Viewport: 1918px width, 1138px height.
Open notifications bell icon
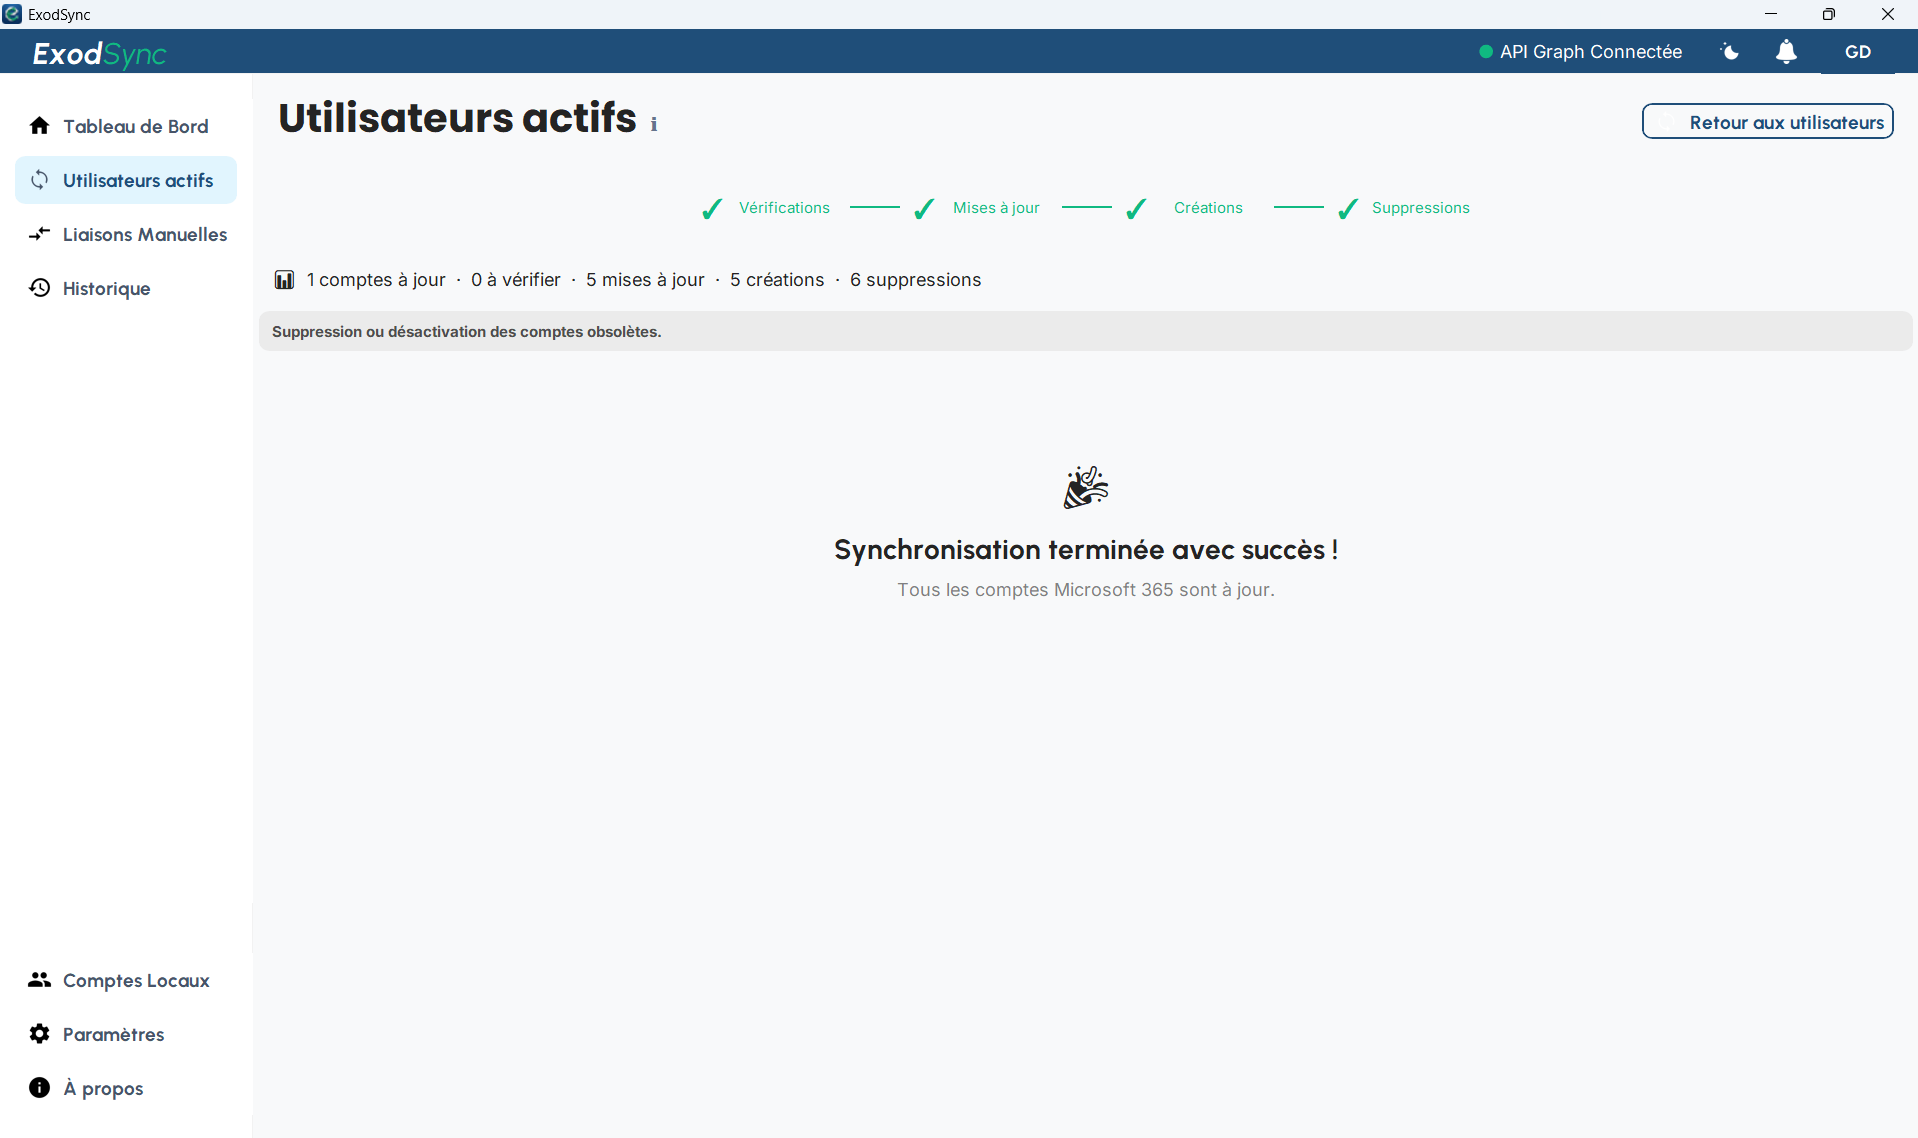[1786, 52]
